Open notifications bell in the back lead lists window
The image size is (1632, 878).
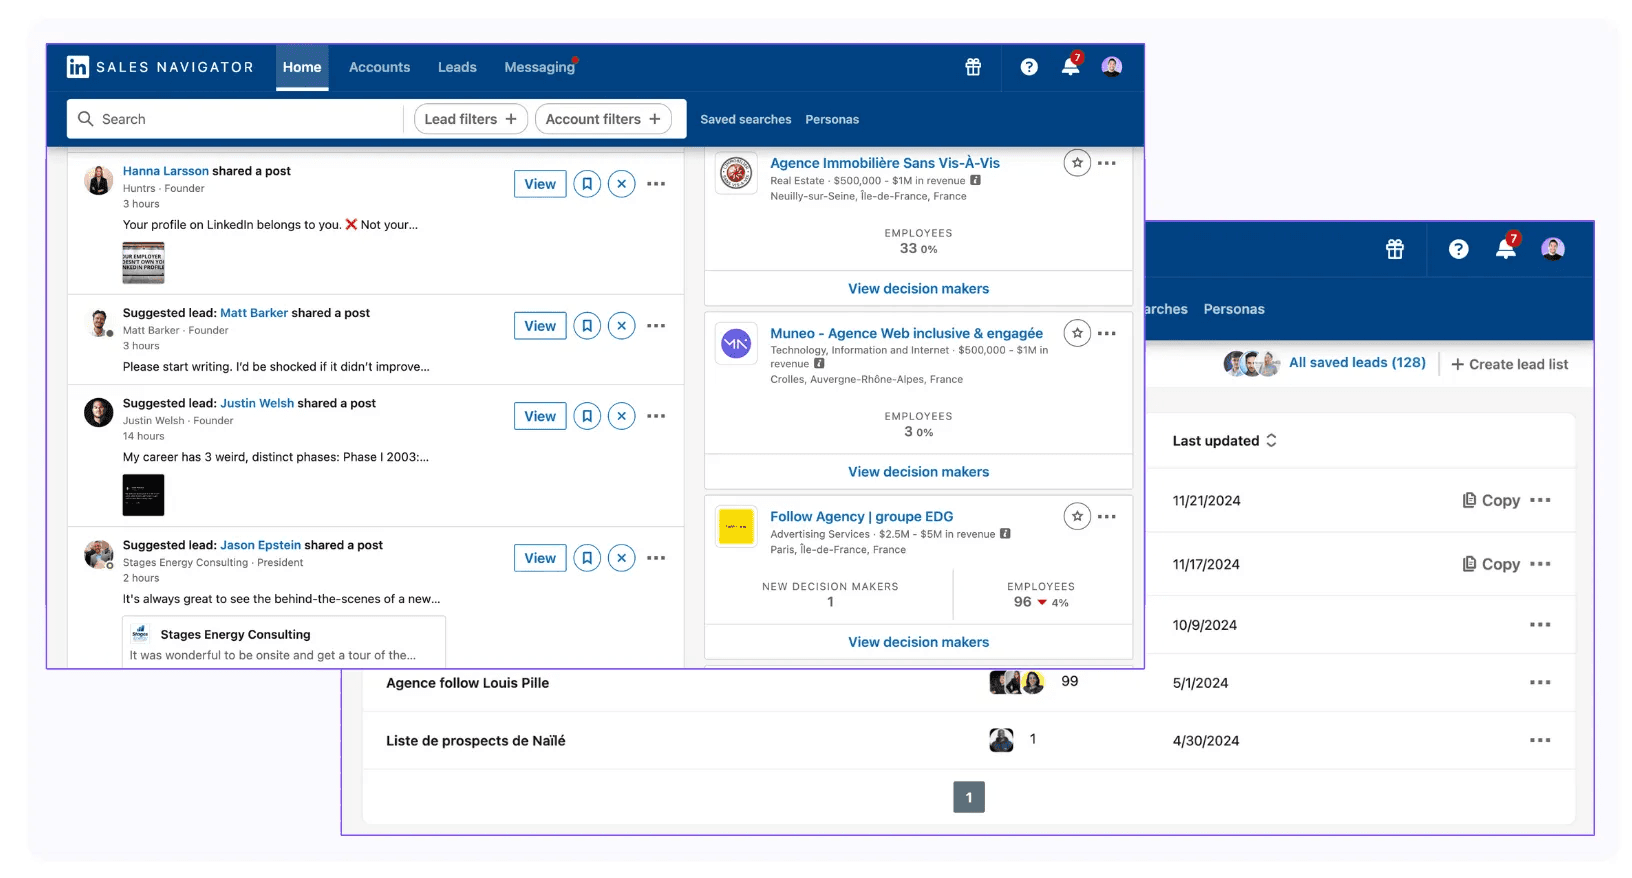pos(1506,248)
